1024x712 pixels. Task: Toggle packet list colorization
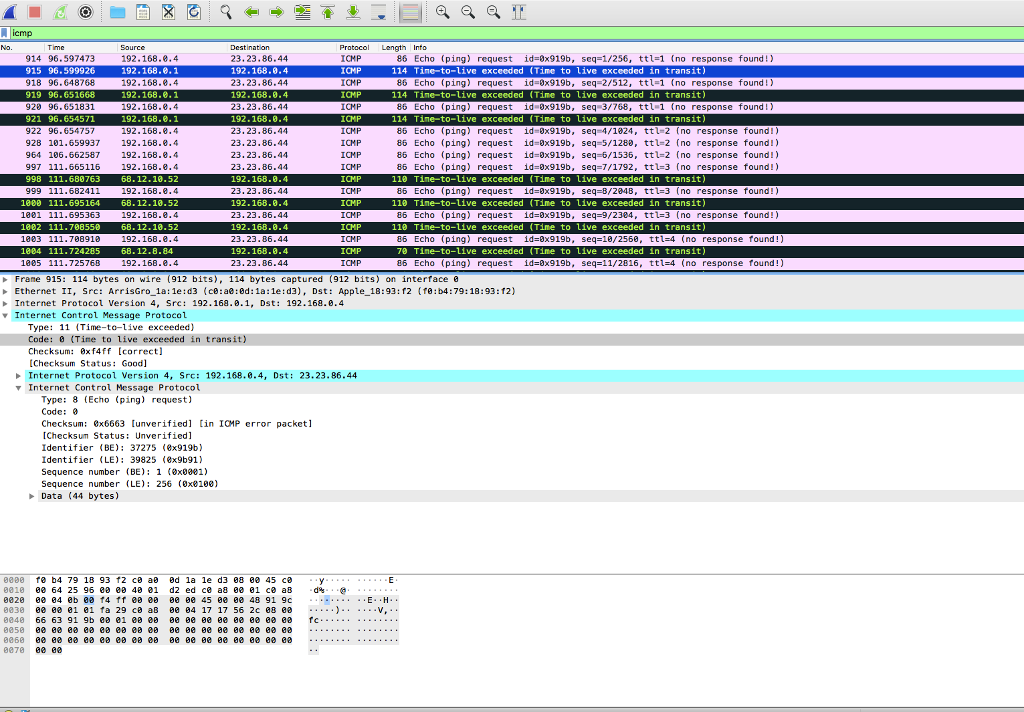coord(410,12)
